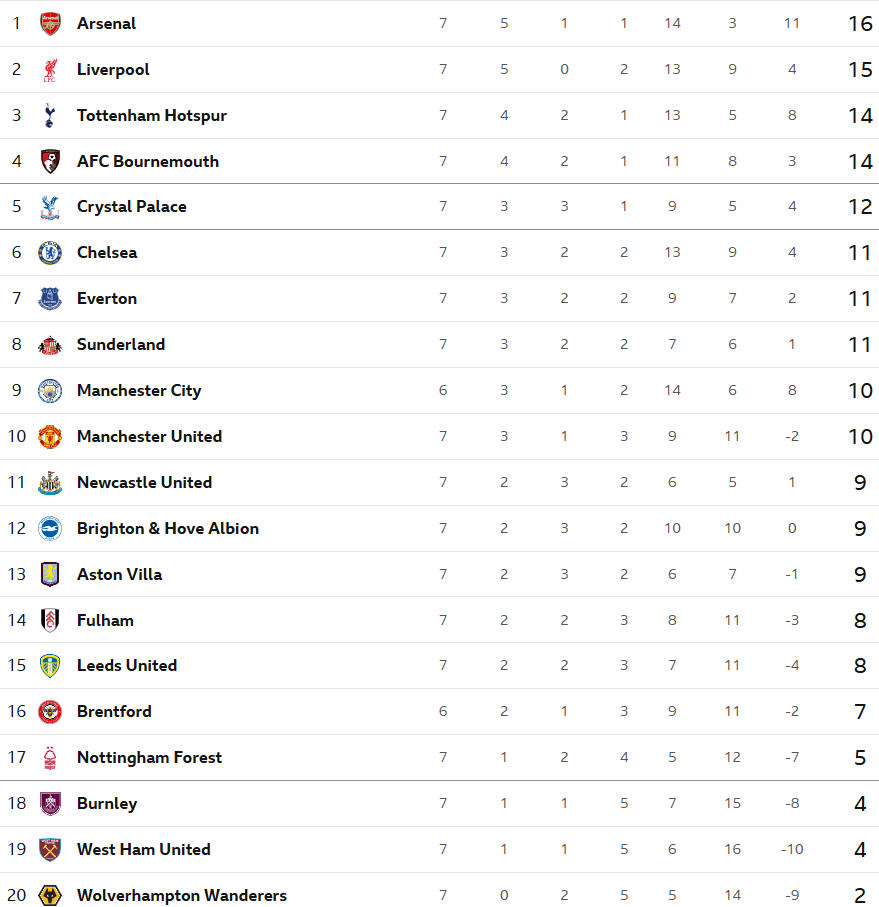Screen dimensions: 879x907
Task: Click the Everton crest icon
Action: pyautogui.click(x=50, y=299)
